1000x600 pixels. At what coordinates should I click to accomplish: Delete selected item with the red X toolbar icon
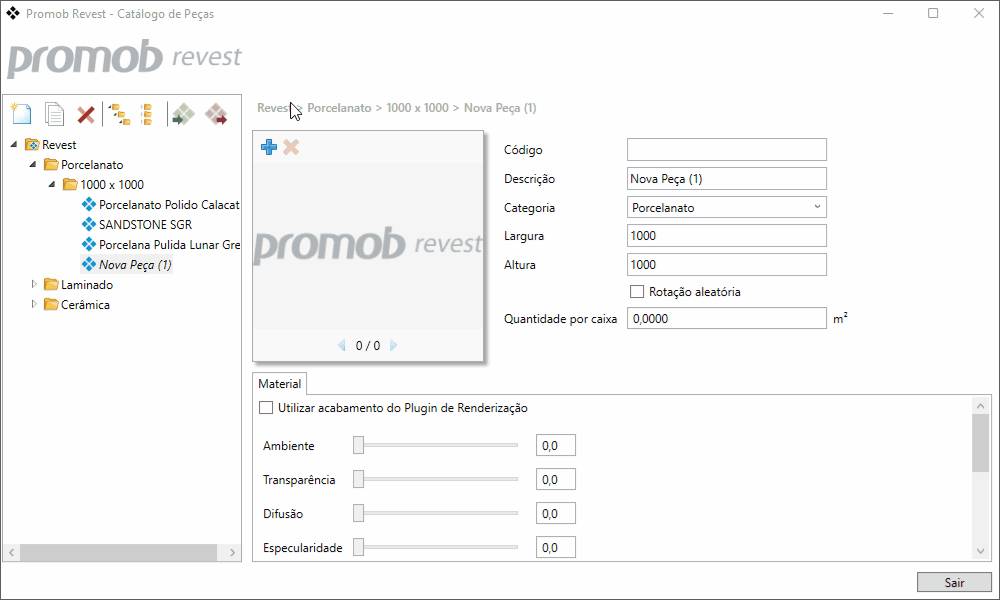(86, 115)
